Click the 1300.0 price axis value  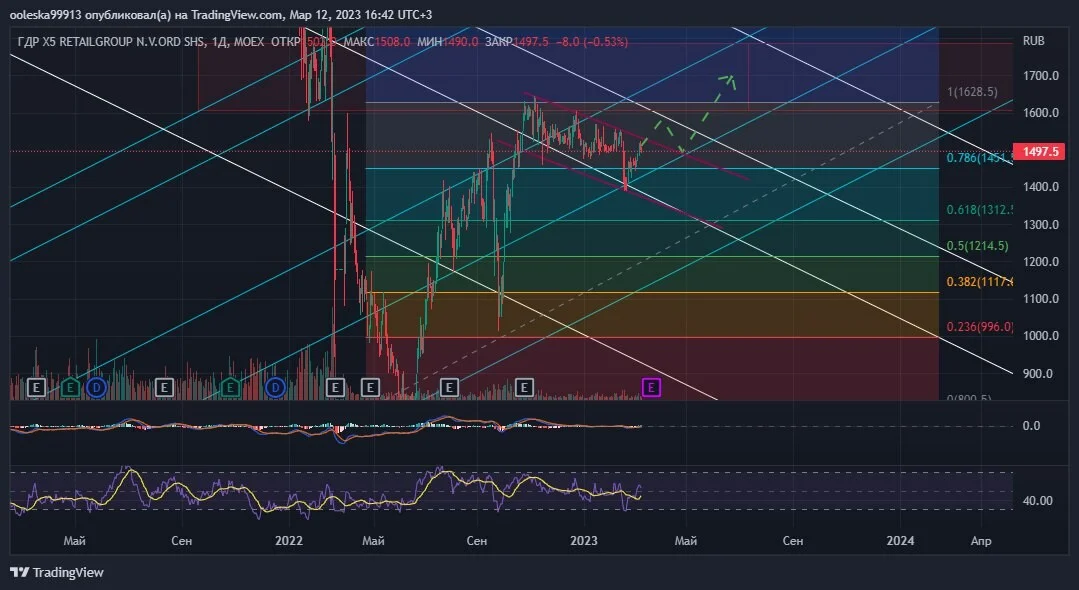tap(1040, 225)
